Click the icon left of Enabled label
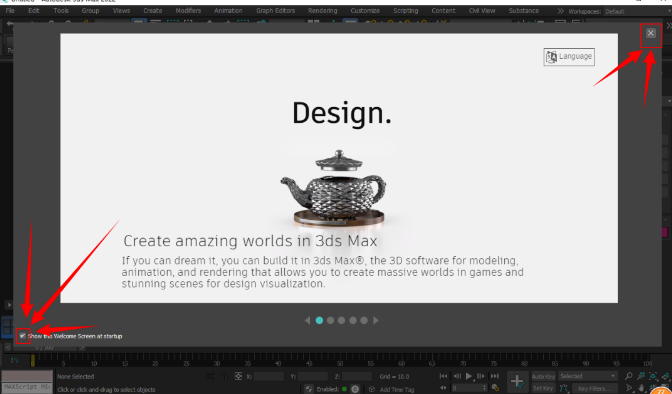This screenshot has width=672, height=394. pos(309,389)
